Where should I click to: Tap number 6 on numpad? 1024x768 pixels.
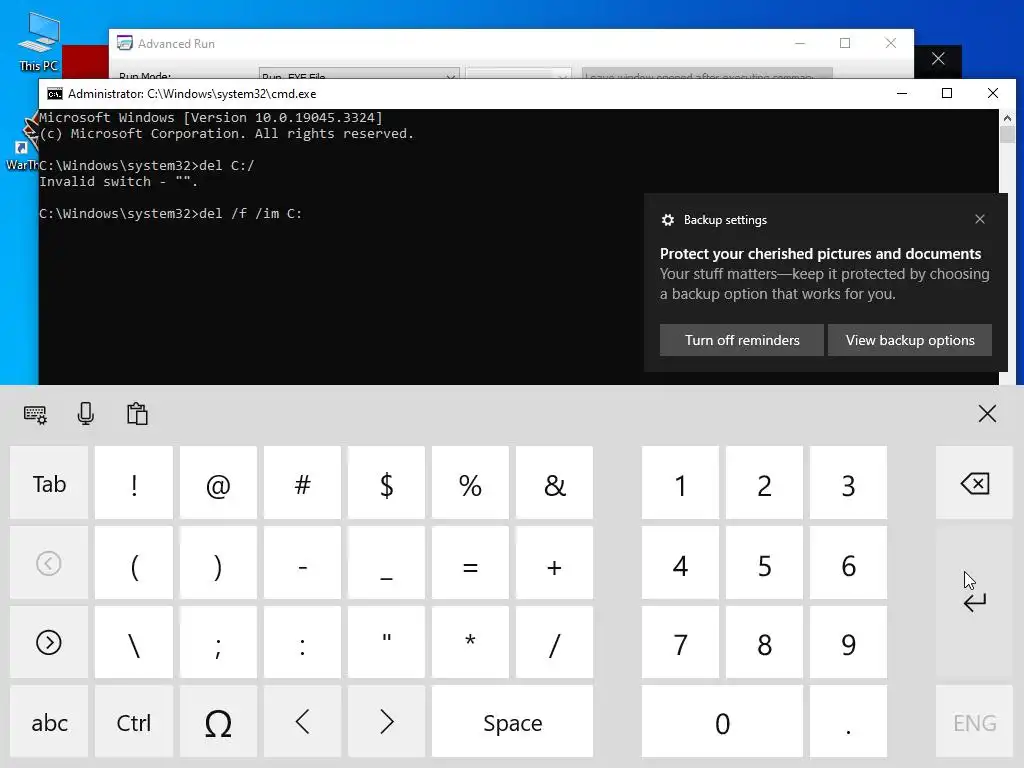848,563
